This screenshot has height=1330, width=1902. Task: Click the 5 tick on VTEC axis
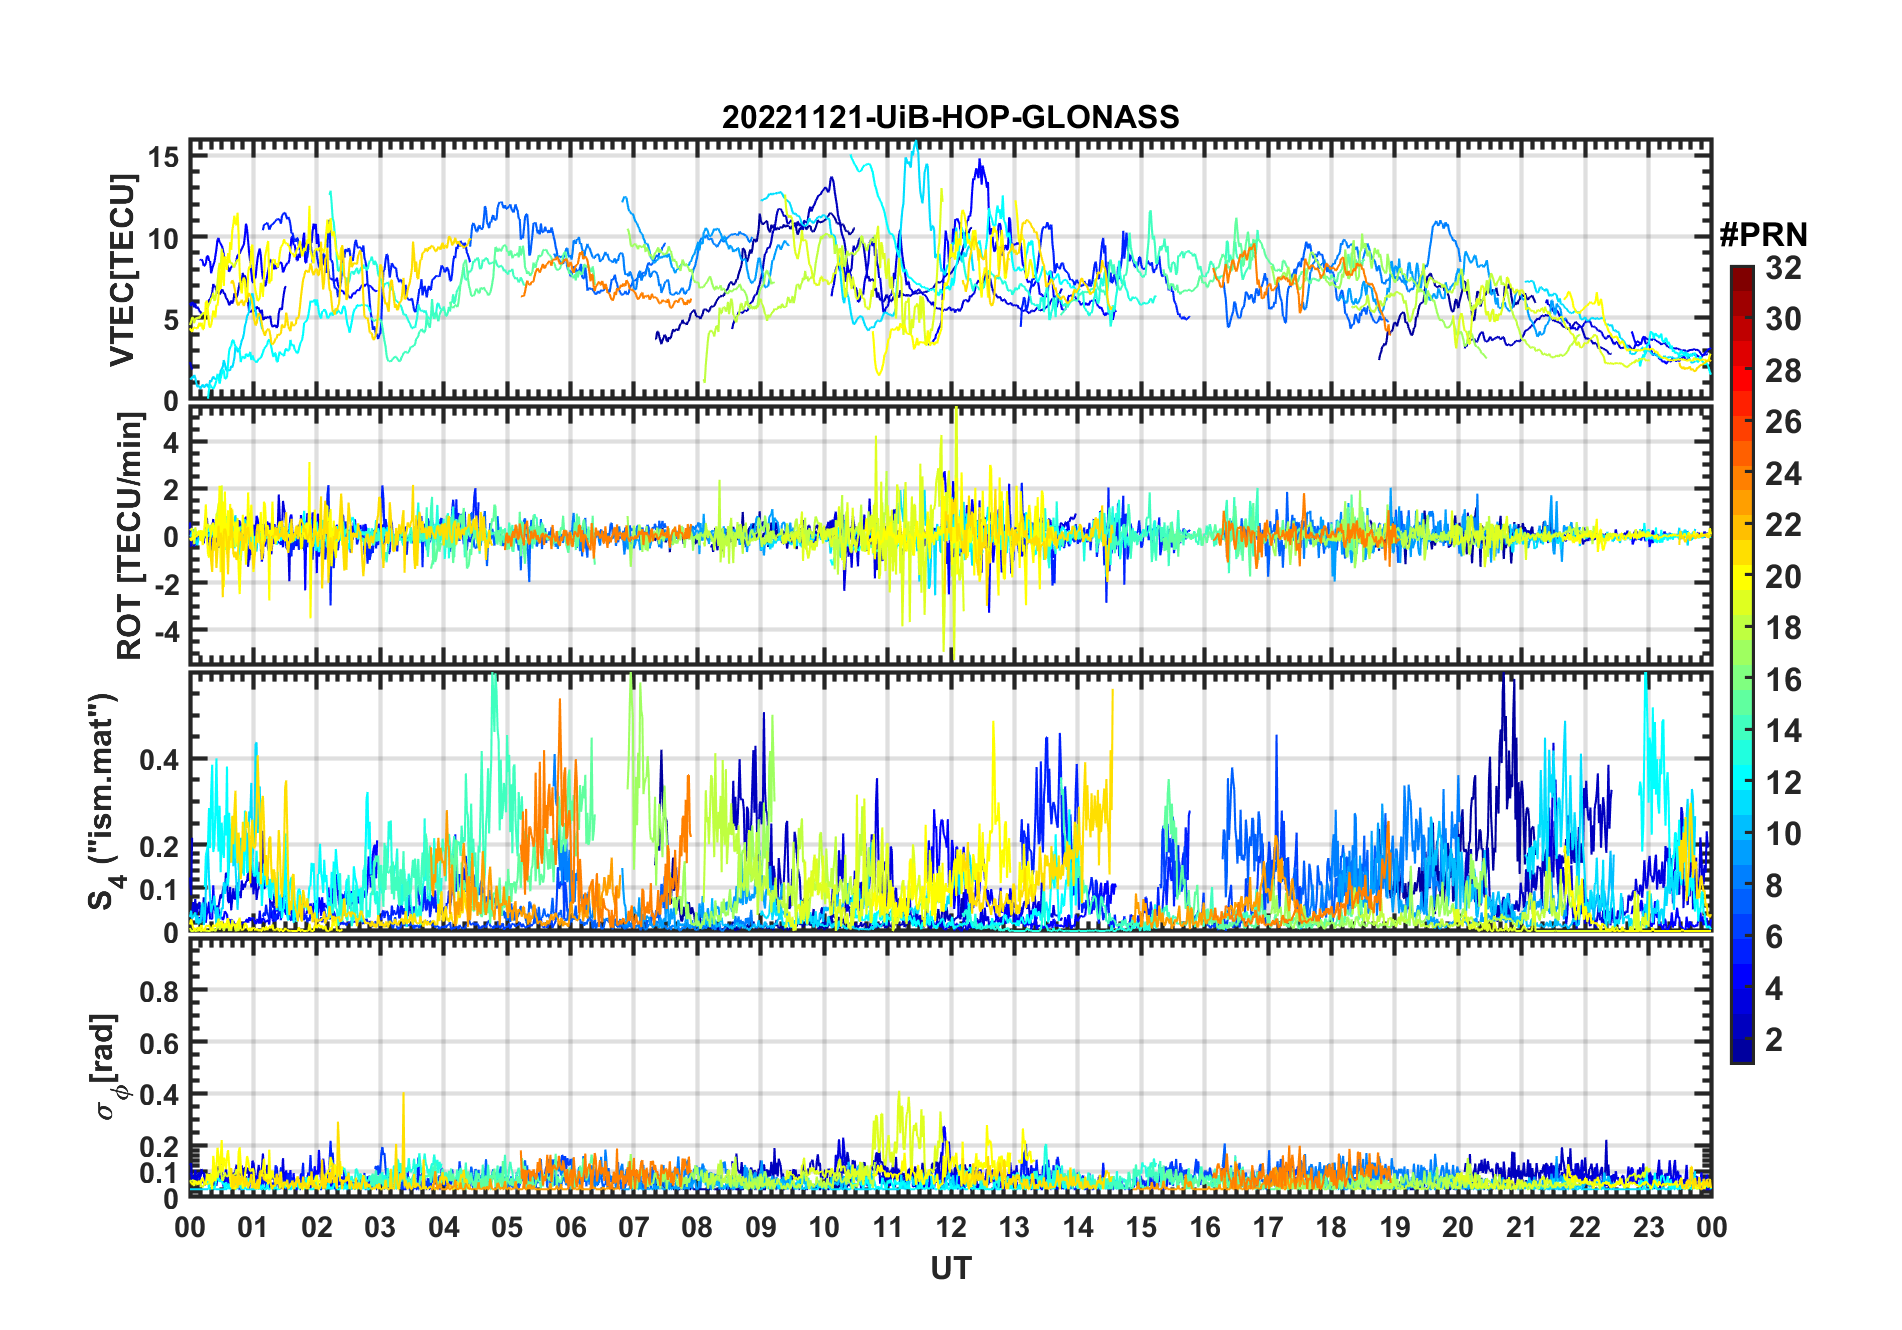[172, 320]
